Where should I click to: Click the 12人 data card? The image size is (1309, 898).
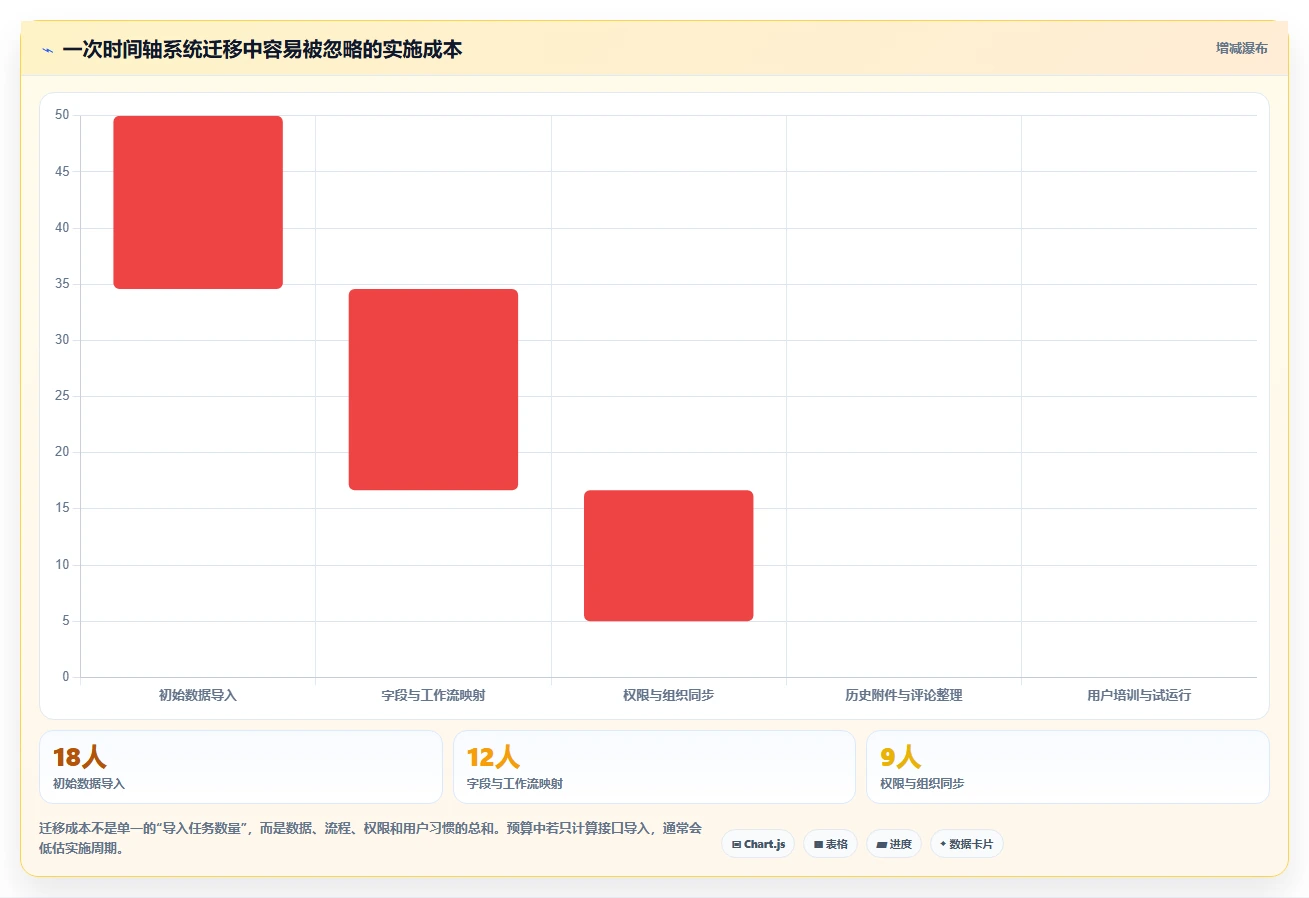click(654, 767)
